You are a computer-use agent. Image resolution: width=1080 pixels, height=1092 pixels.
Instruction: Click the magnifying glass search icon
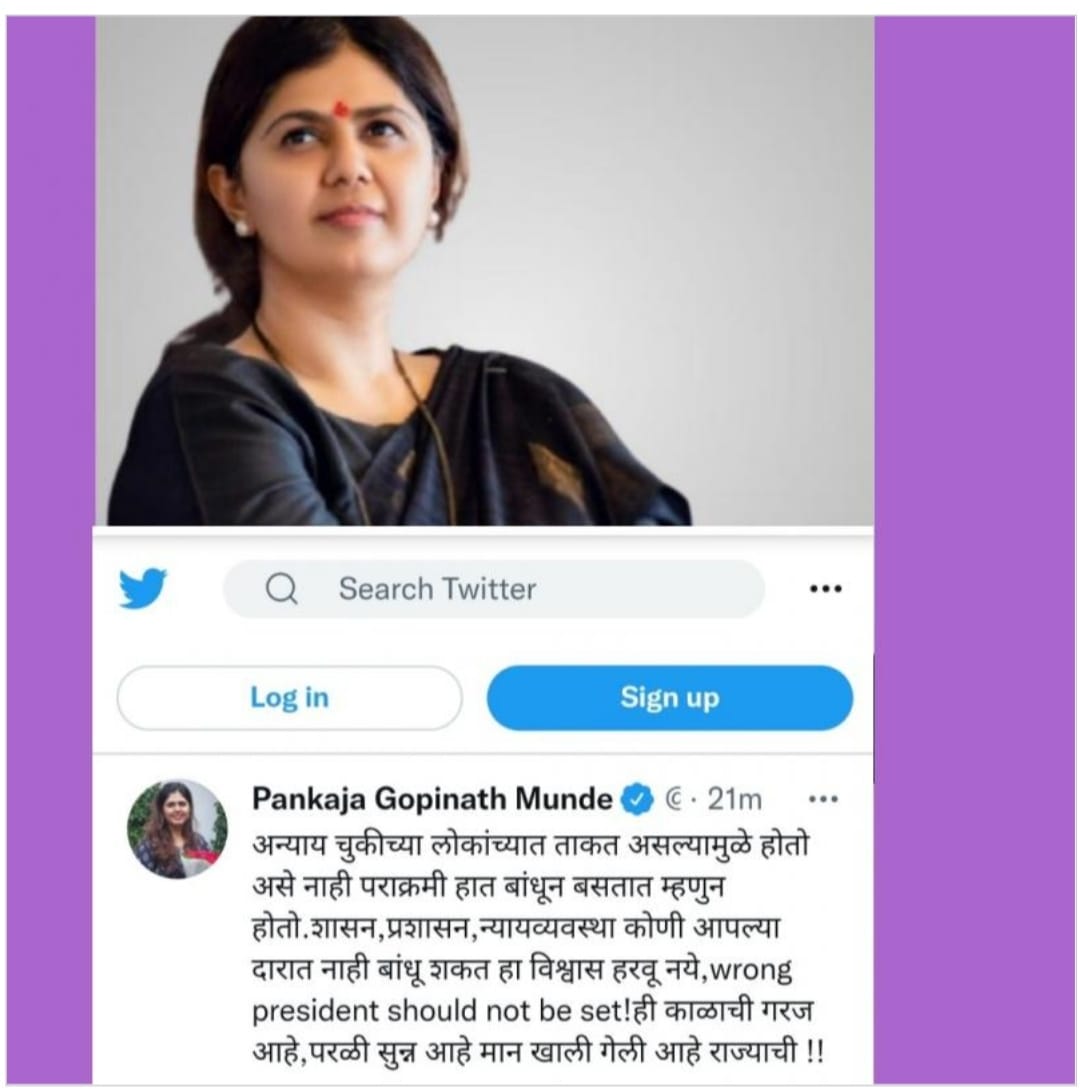coord(281,588)
